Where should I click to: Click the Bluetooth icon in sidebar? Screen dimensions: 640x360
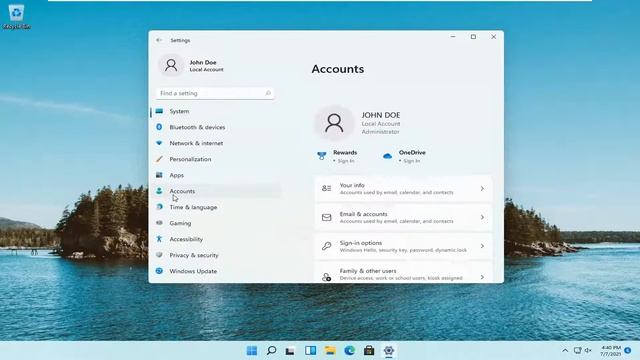pyautogui.click(x=159, y=127)
